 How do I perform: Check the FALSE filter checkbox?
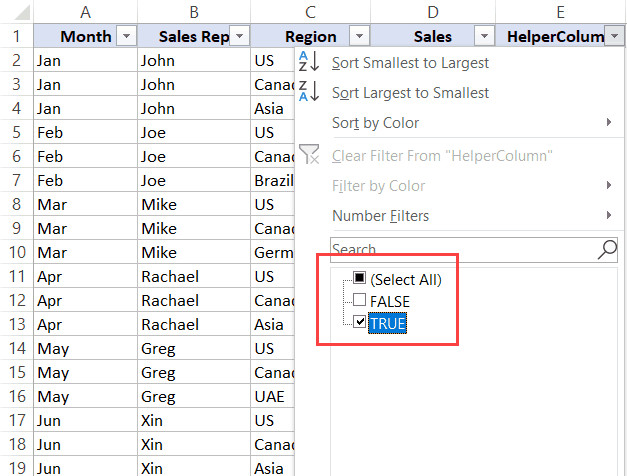click(x=360, y=301)
